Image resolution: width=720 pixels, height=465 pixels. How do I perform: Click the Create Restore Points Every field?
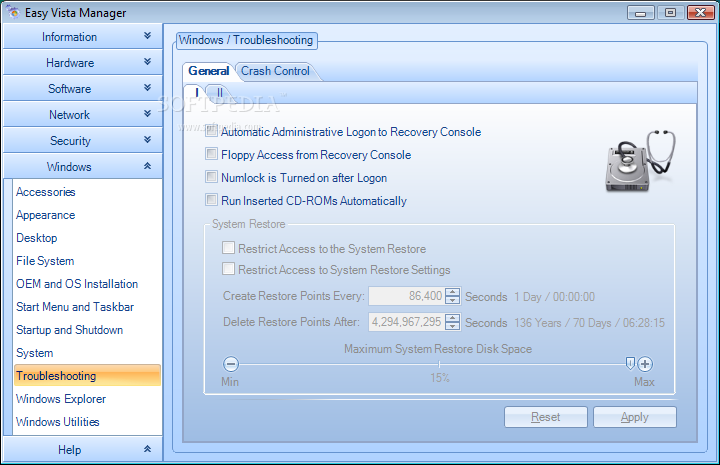pyautogui.click(x=406, y=296)
